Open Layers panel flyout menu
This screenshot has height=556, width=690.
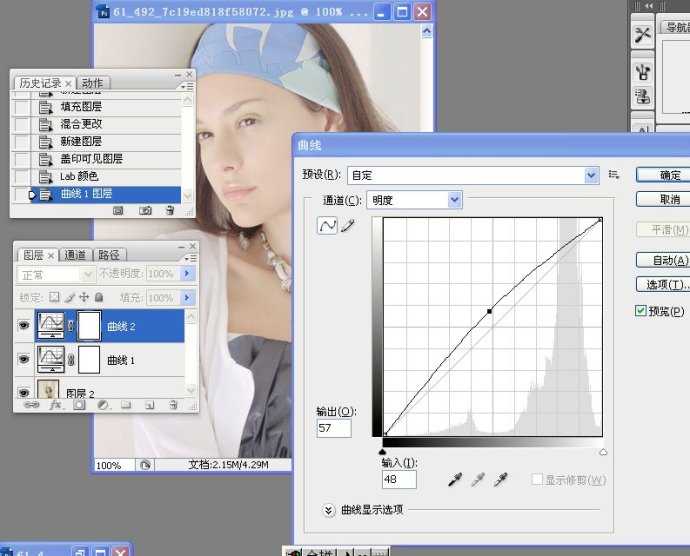click(x=190, y=258)
